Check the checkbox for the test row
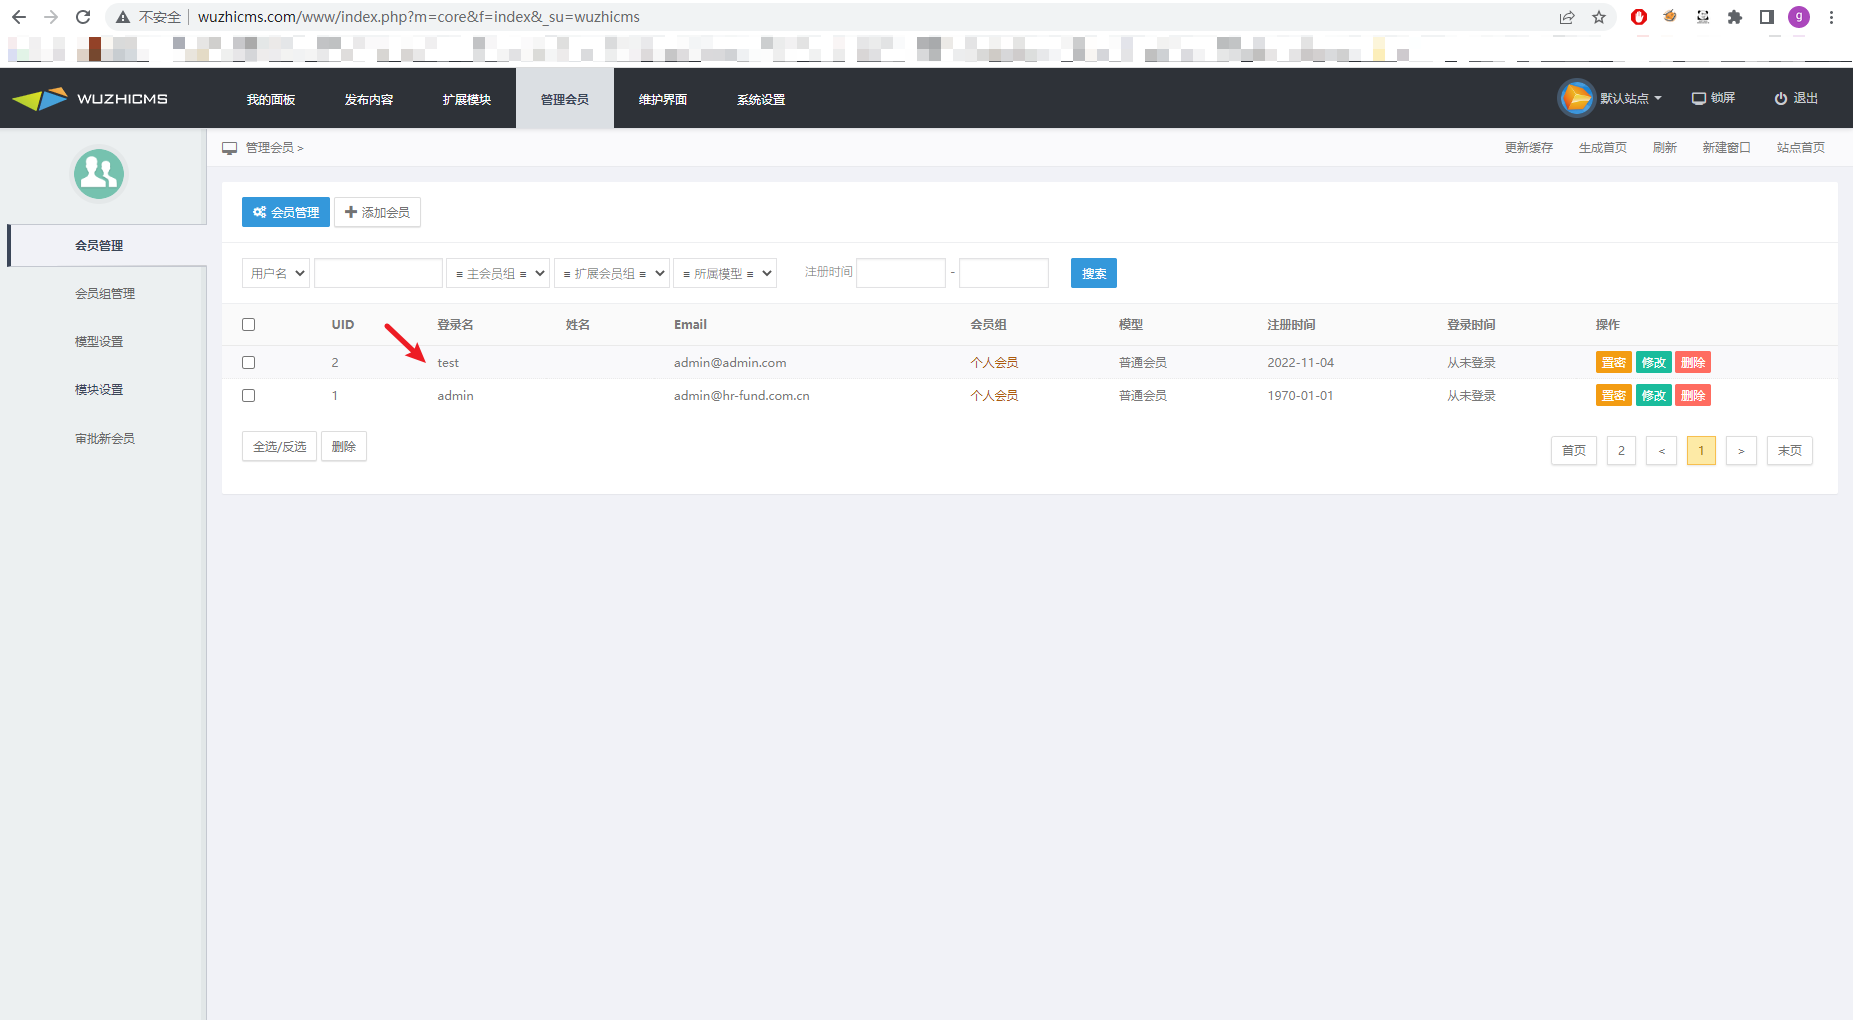 [x=249, y=362]
